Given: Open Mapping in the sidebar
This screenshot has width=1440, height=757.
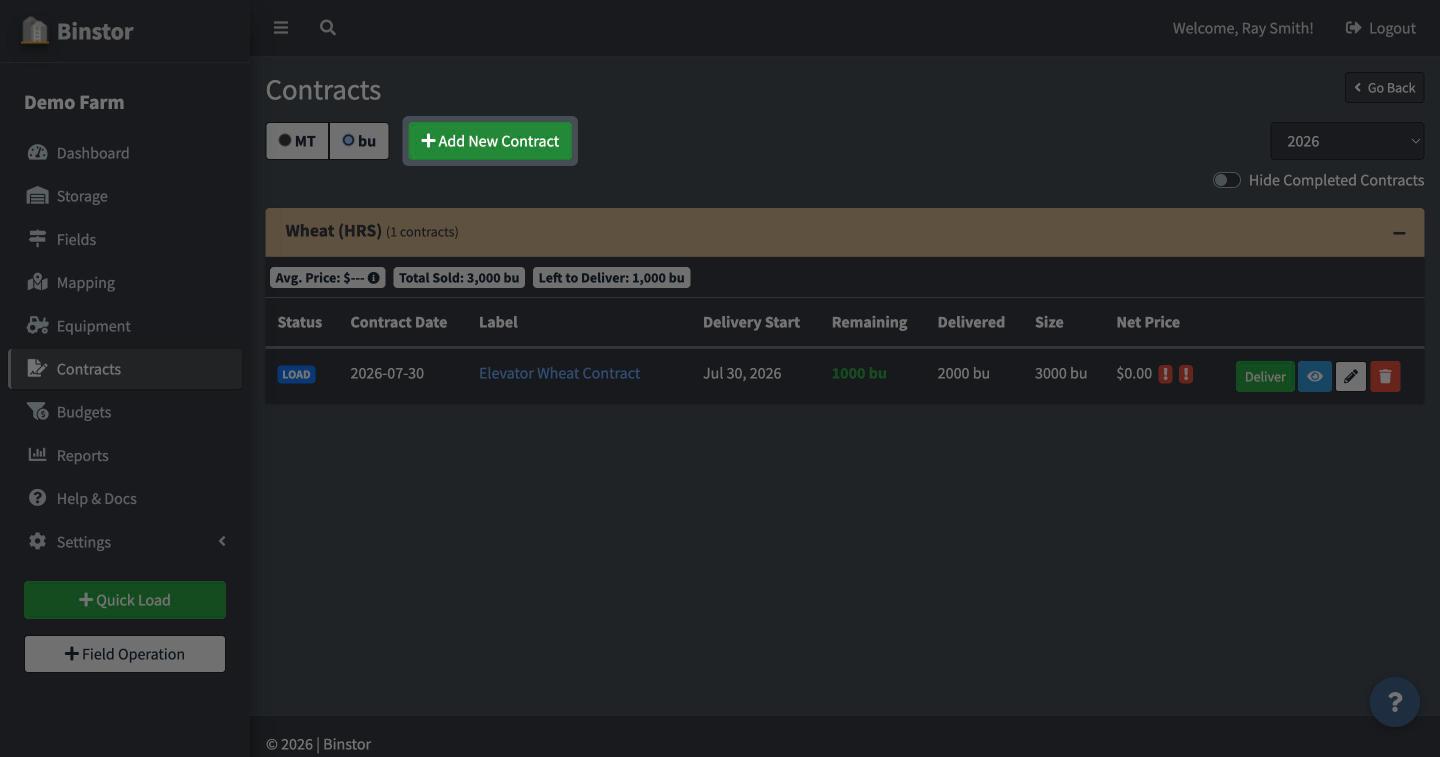Looking at the screenshot, I should coord(125,282).
